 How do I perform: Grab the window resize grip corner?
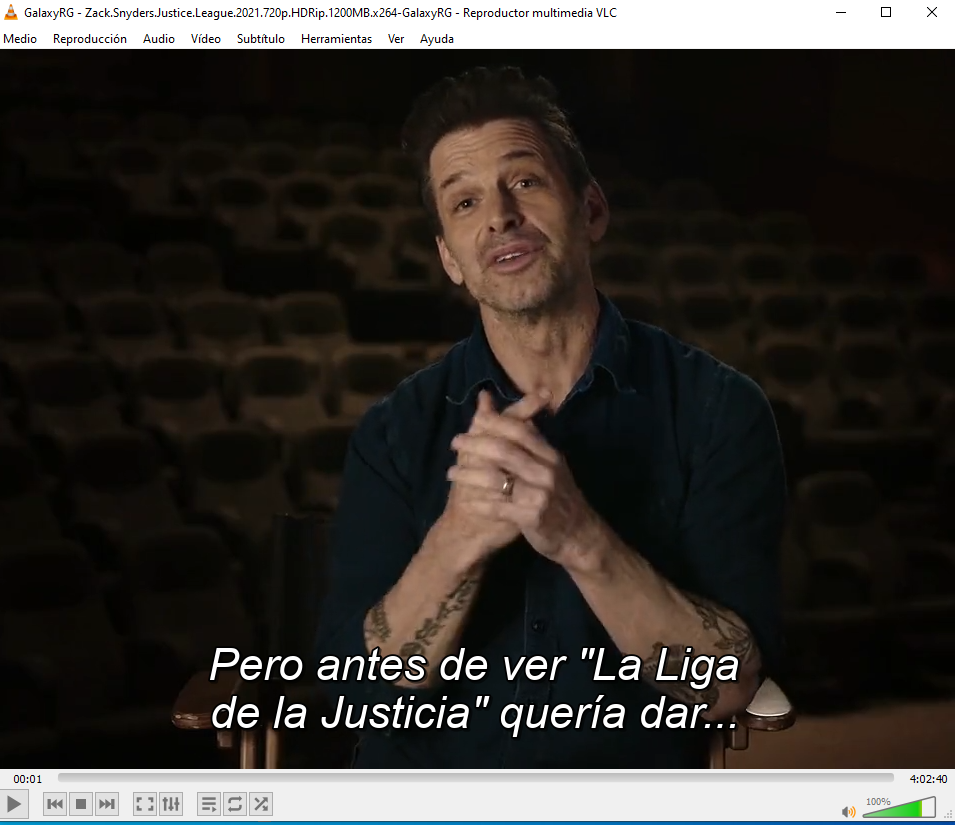click(x=948, y=814)
